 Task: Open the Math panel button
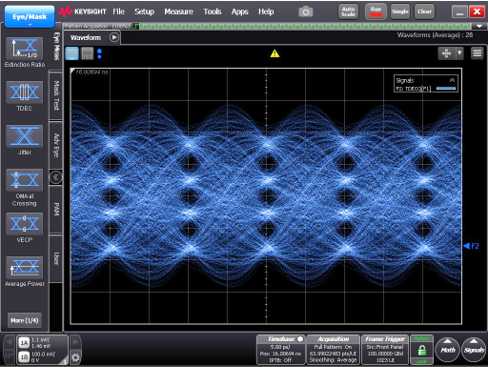448,350
